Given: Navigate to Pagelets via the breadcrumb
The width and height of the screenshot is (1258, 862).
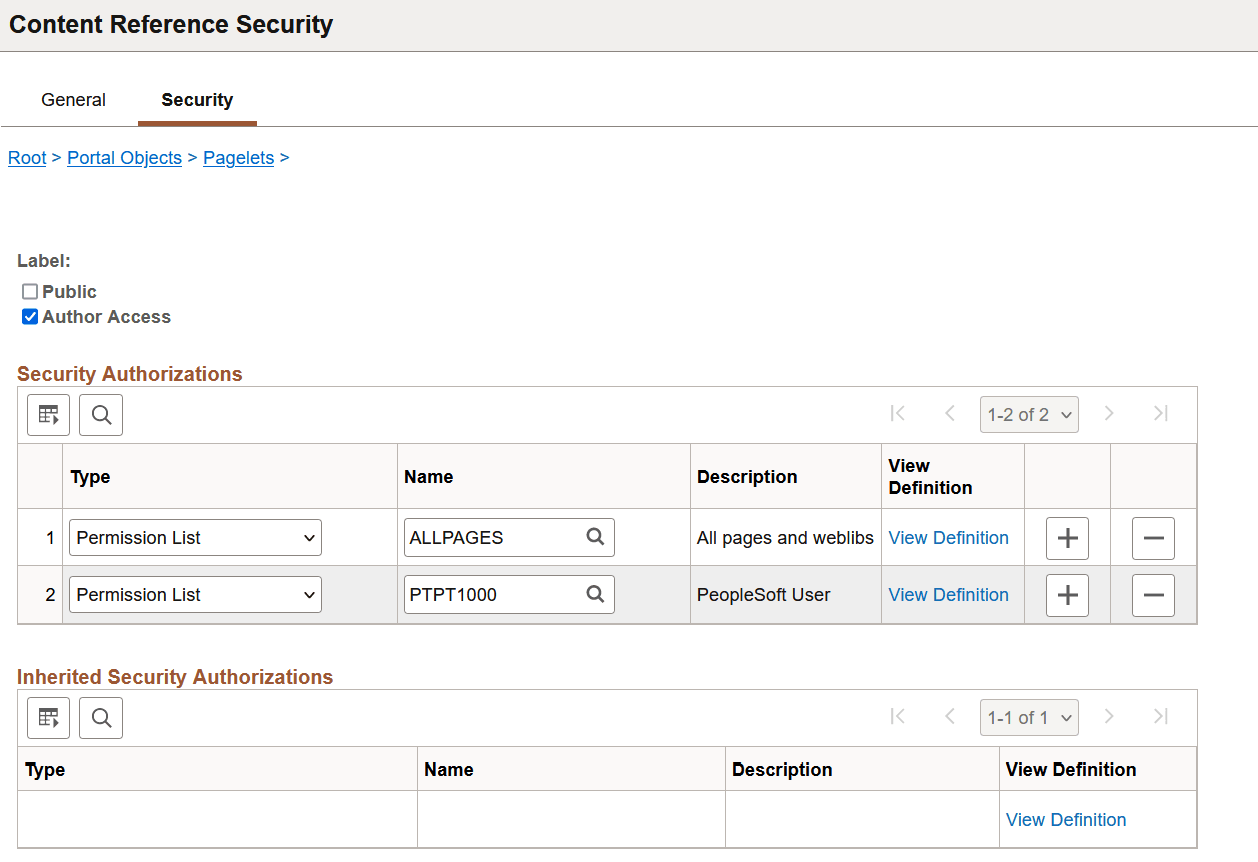Looking at the screenshot, I should pos(238,158).
